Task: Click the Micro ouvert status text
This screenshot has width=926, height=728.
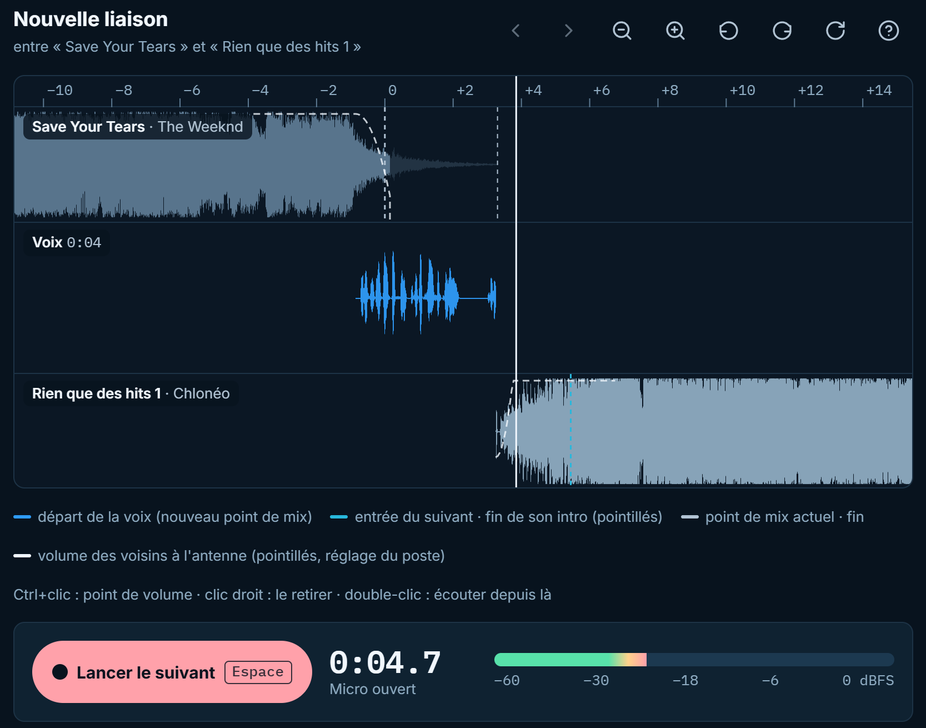Action: 373,689
